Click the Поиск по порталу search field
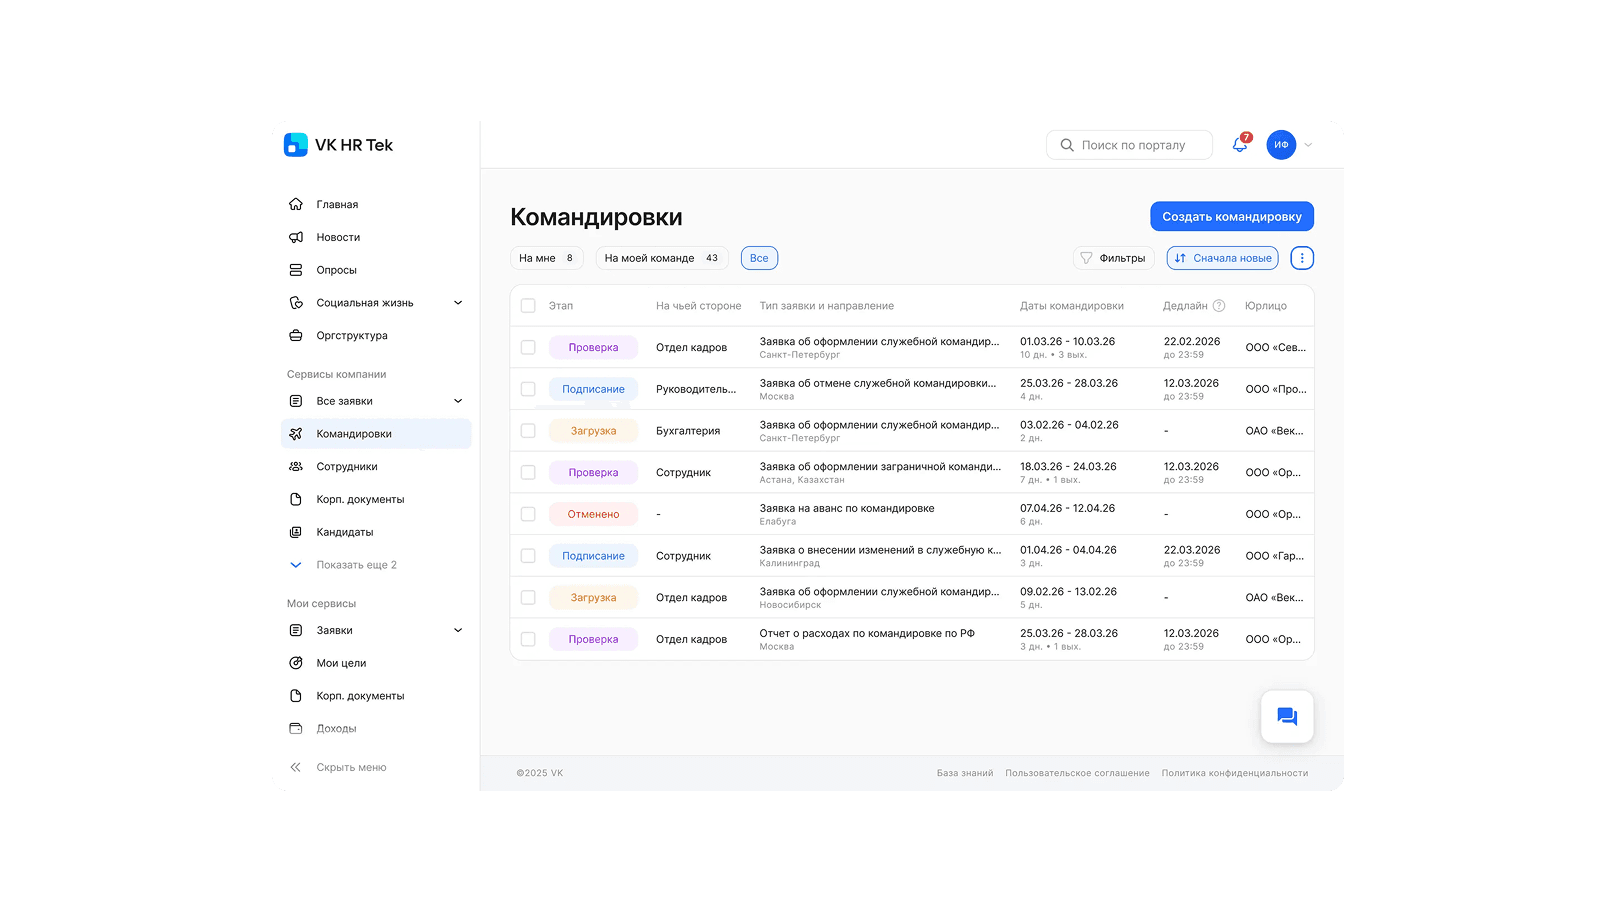This screenshot has width=1617, height=911. 1129,145
